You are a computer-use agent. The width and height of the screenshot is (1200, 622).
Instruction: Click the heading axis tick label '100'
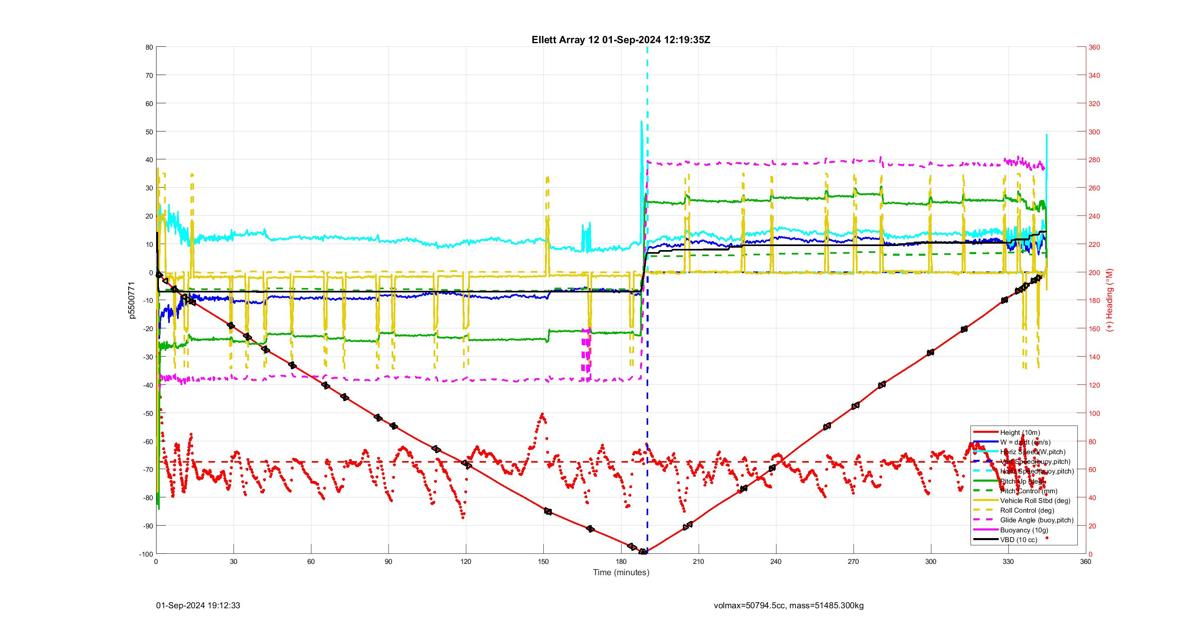click(x=1094, y=413)
